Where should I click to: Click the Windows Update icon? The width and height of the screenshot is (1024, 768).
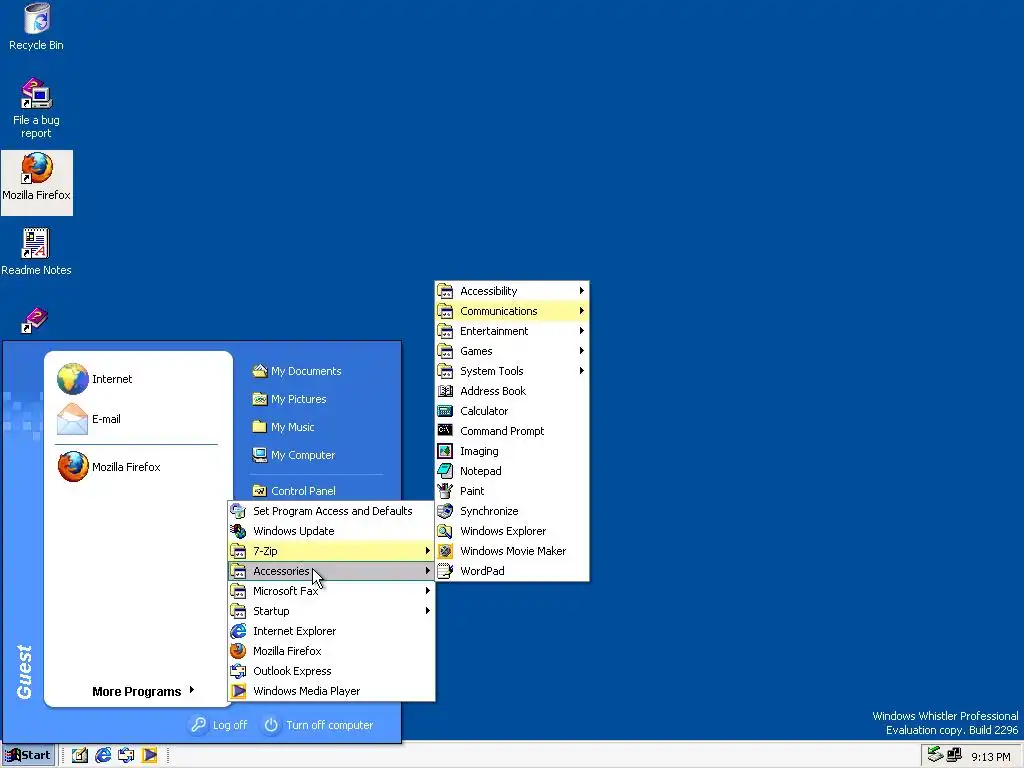[x=238, y=531]
